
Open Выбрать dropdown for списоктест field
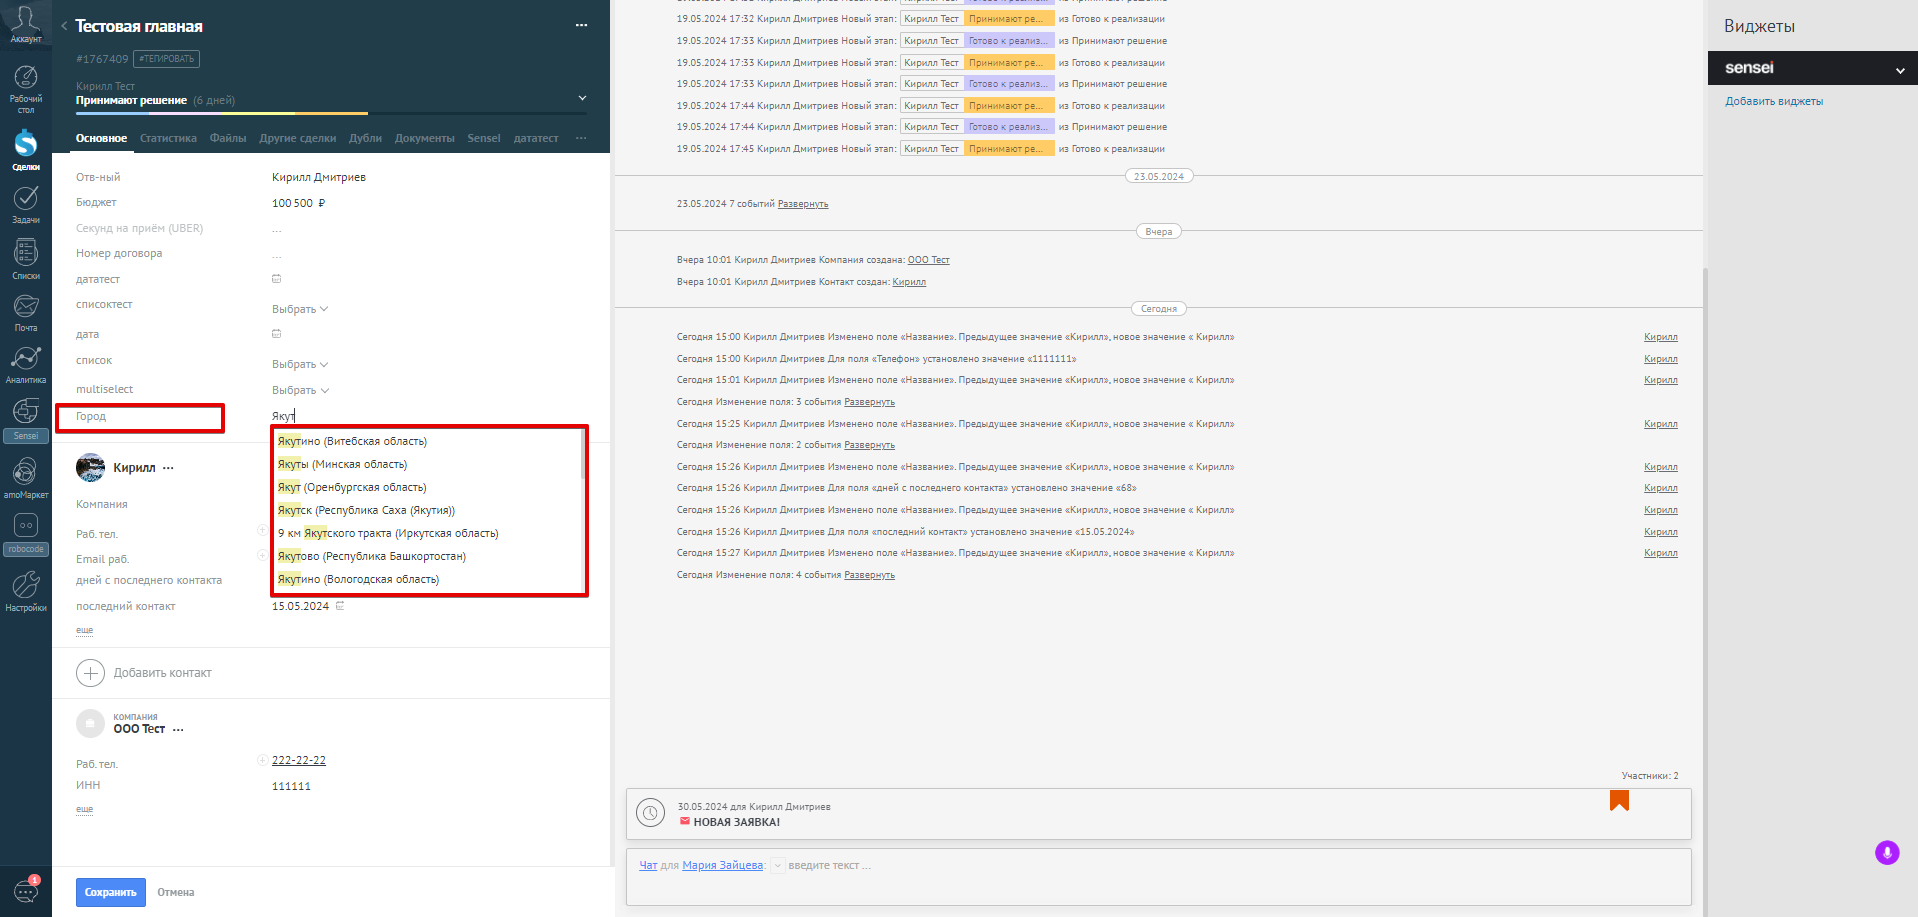[x=300, y=309]
